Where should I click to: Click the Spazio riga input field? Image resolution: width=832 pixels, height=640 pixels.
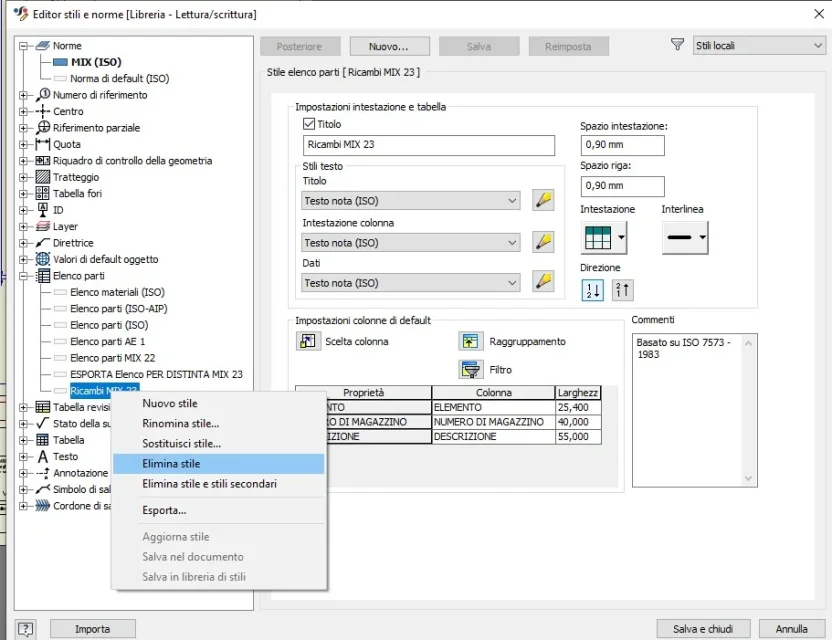coord(622,186)
